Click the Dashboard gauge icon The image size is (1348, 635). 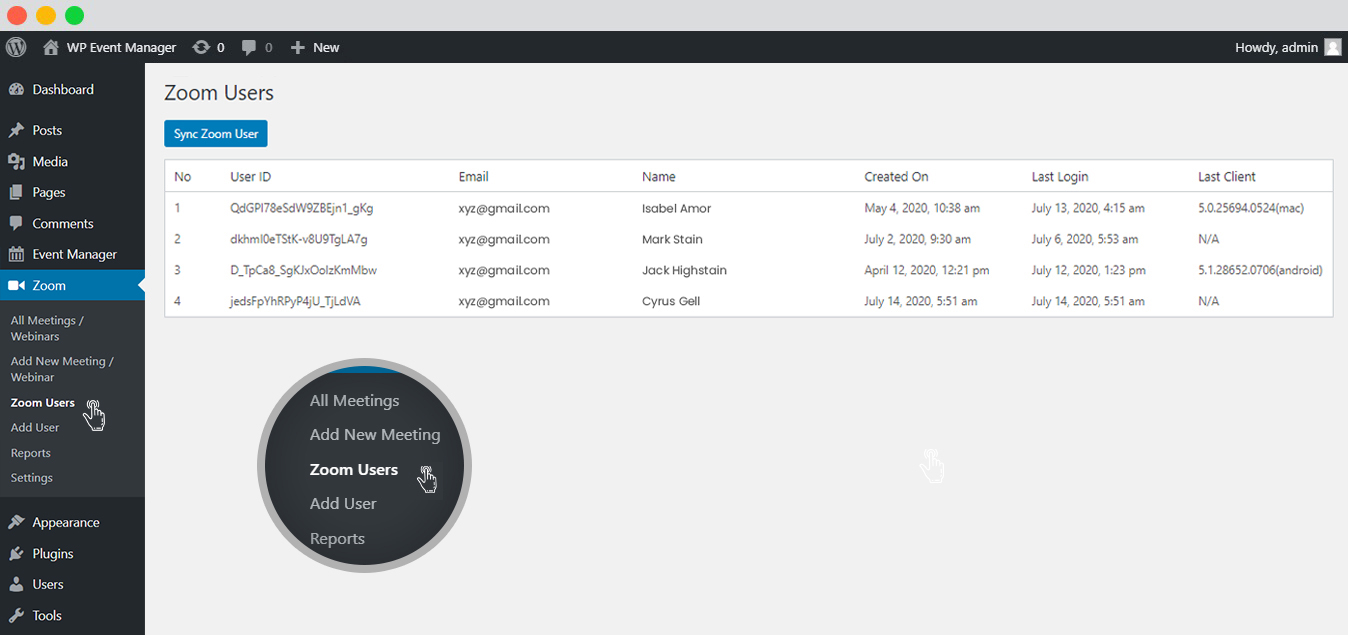click(x=16, y=89)
